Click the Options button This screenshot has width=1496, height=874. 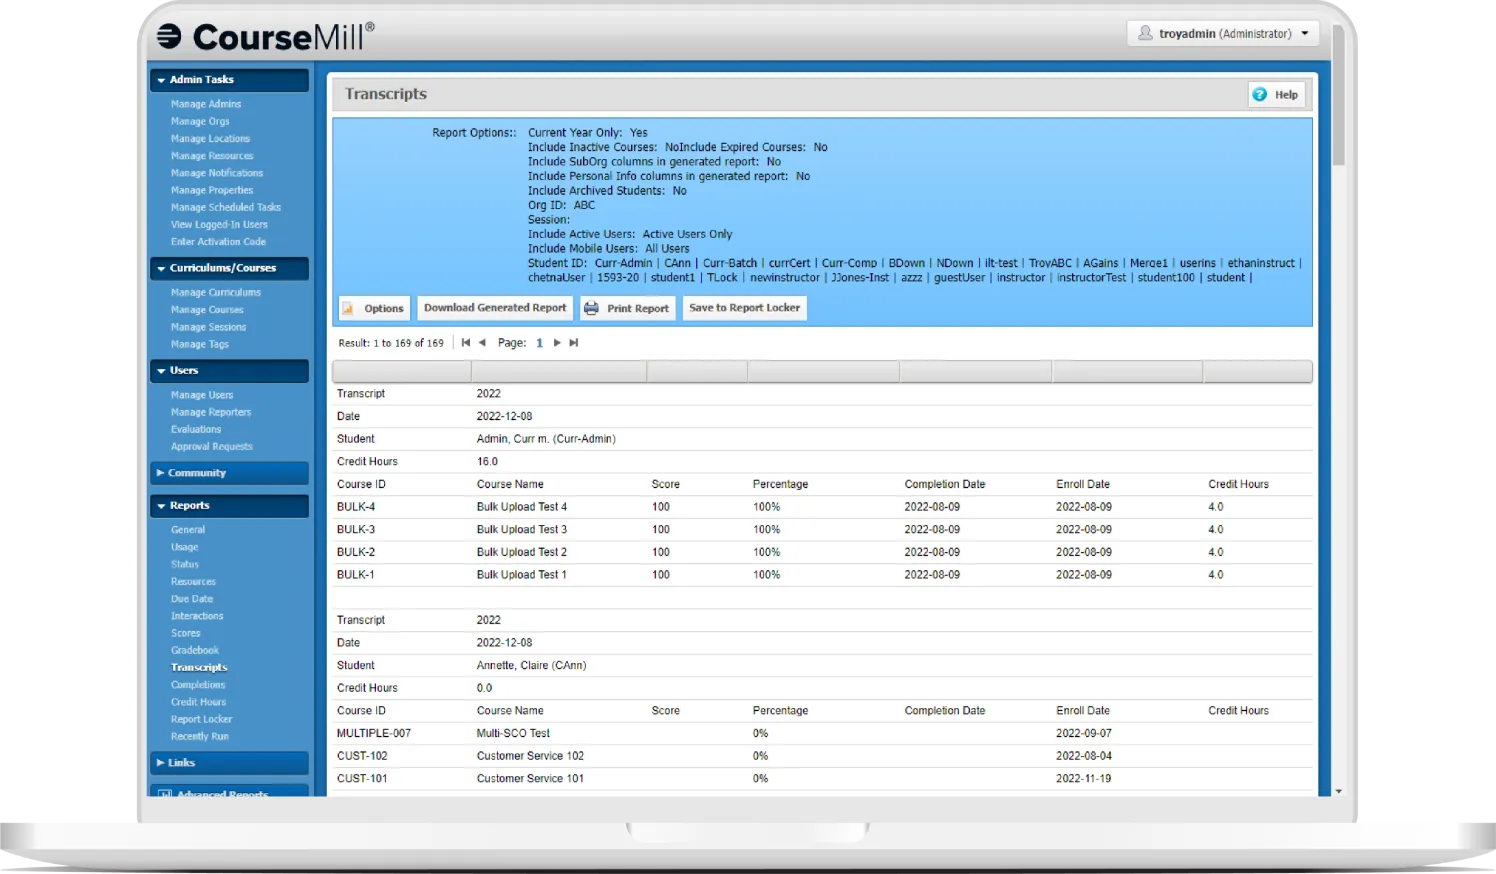click(x=374, y=308)
